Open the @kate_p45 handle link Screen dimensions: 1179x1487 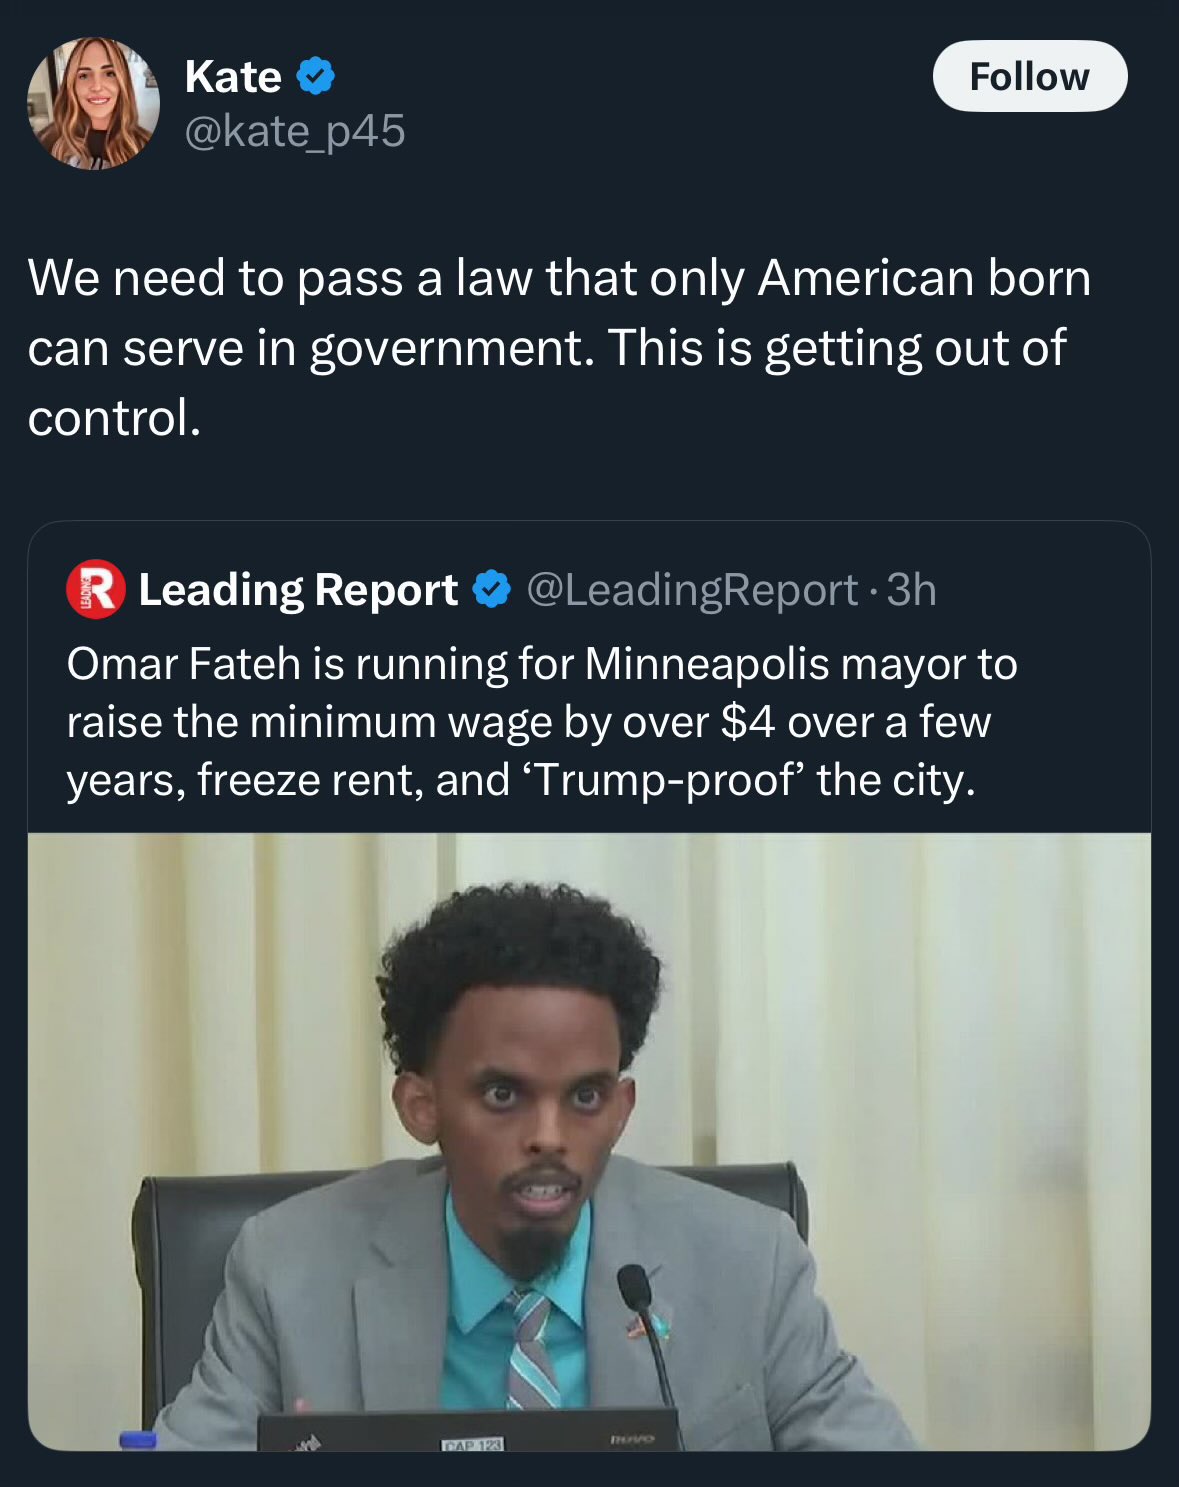tap(295, 130)
